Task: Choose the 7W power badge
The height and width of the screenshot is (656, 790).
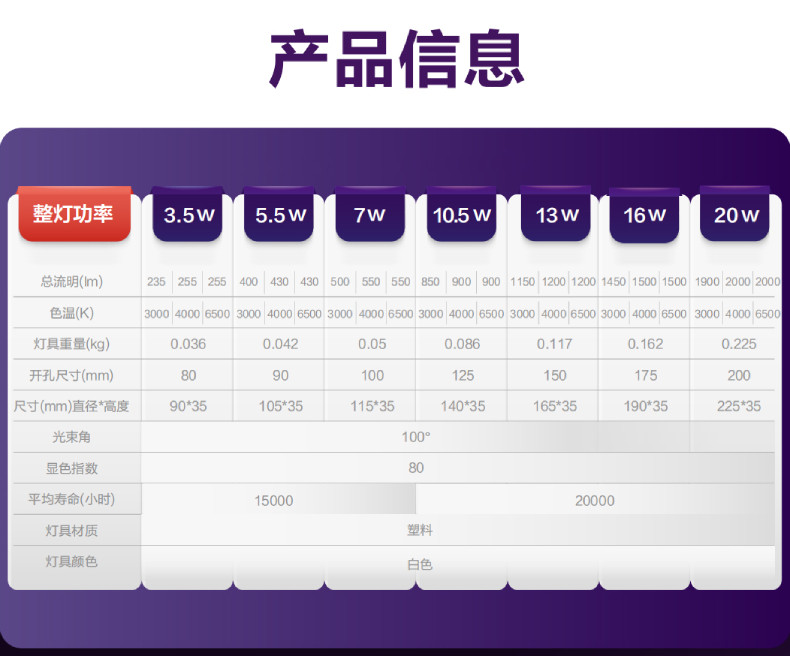Action: [370, 215]
